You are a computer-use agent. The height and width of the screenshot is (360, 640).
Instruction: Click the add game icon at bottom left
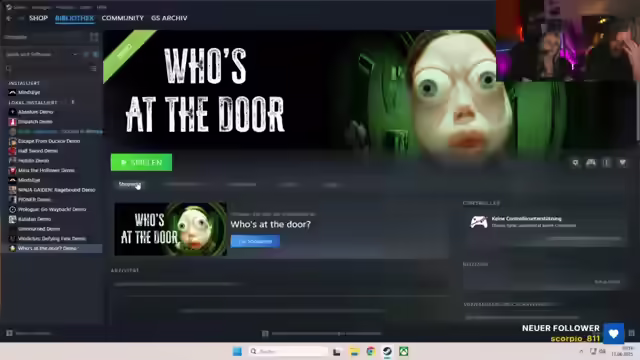9,333
